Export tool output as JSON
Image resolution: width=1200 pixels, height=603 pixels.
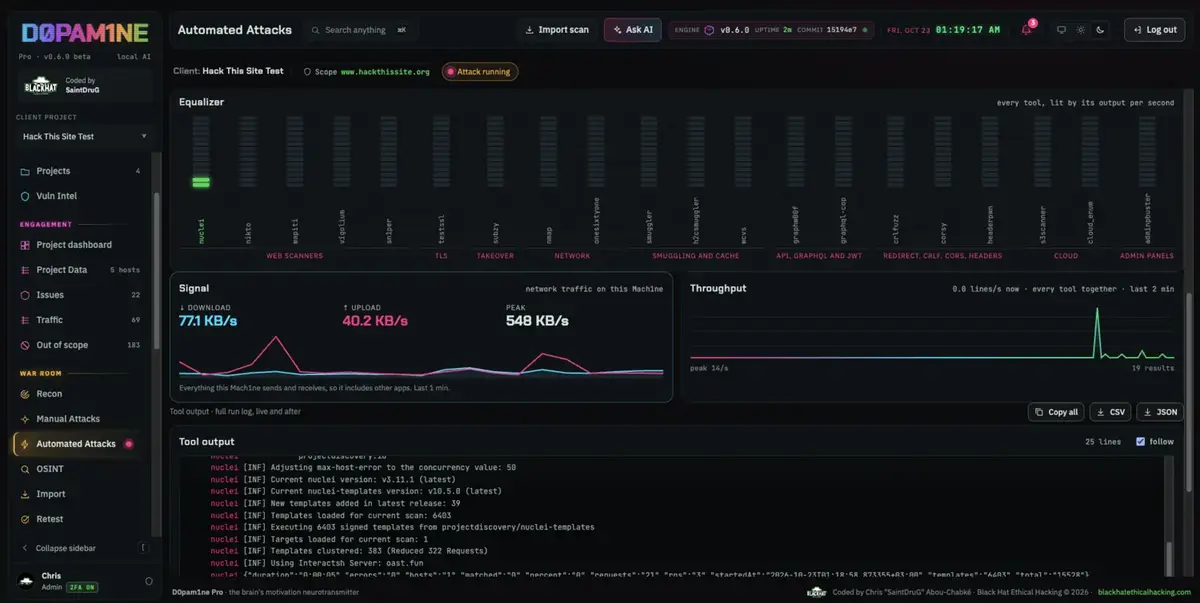(x=1160, y=412)
